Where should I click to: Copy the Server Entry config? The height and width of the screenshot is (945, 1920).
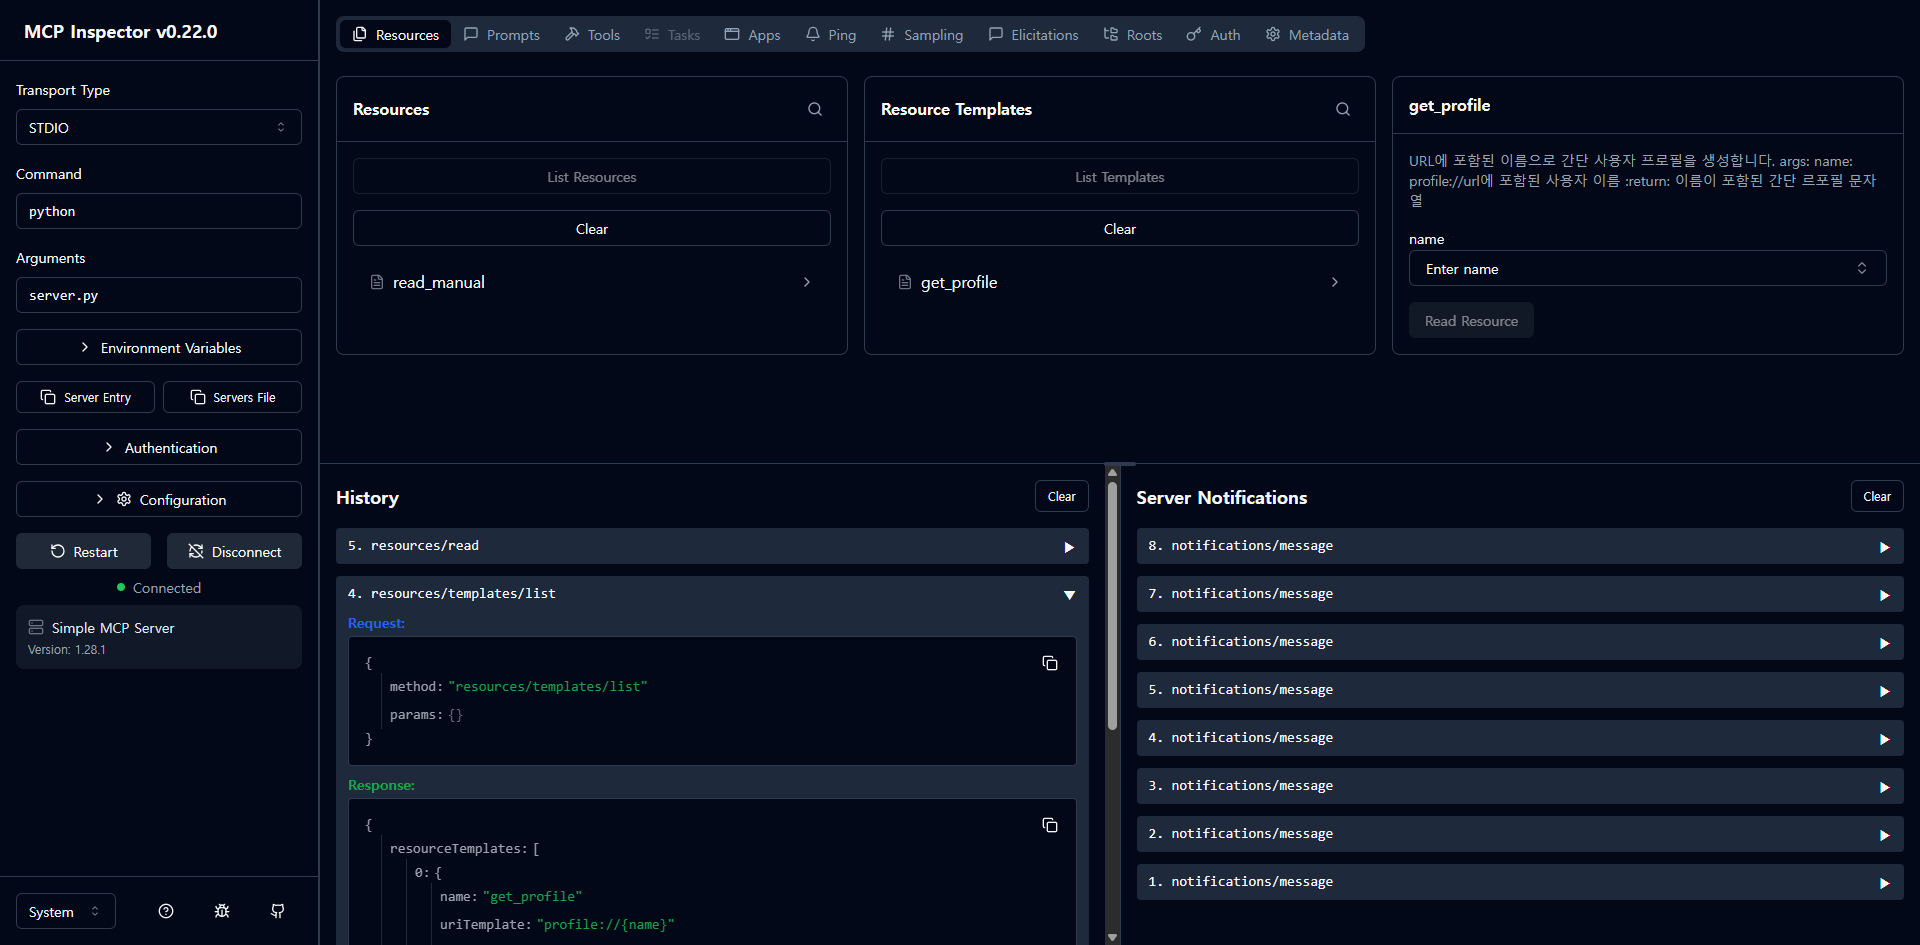pos(86,397)
